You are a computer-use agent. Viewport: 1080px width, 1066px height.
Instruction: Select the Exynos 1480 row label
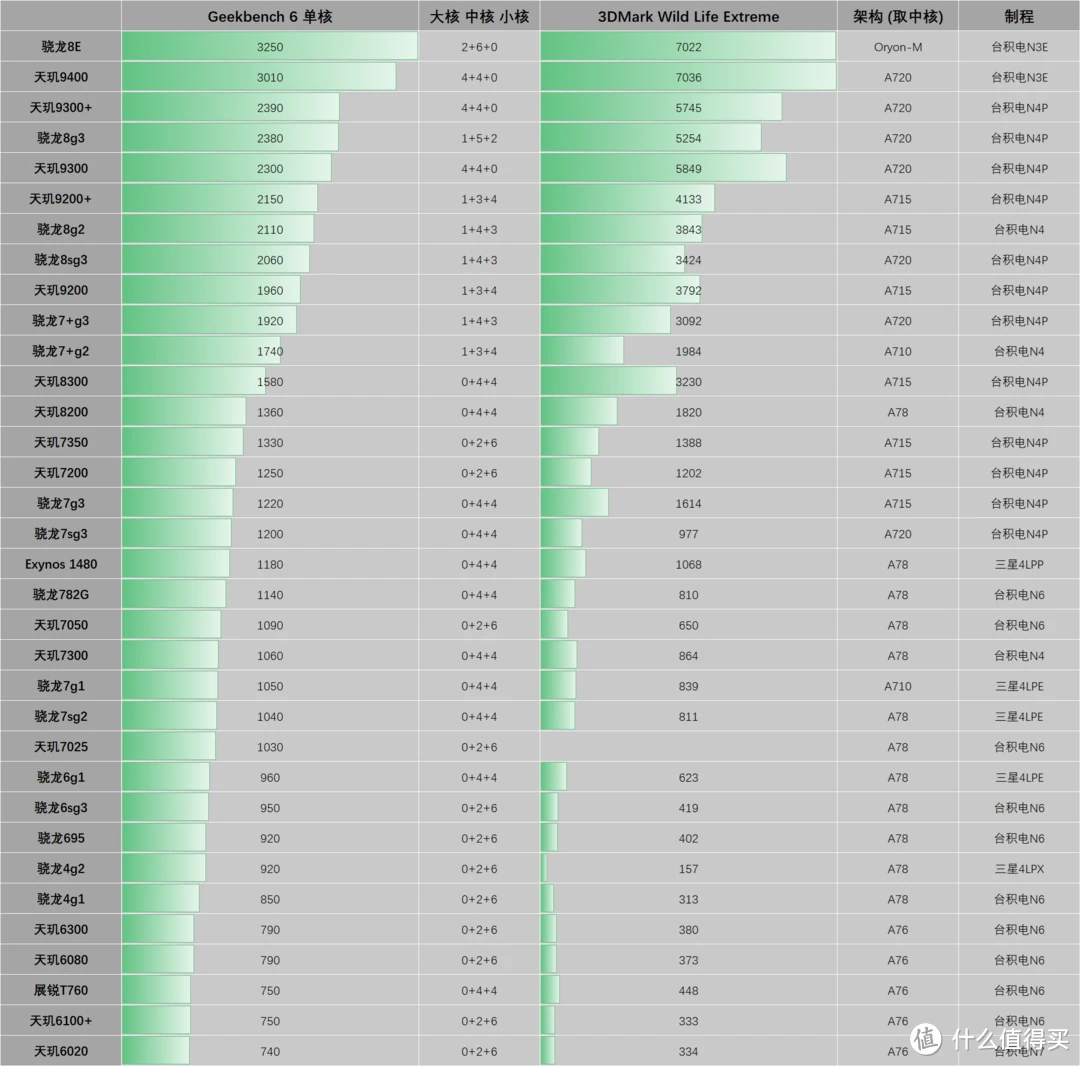click(x=61, y=564)
